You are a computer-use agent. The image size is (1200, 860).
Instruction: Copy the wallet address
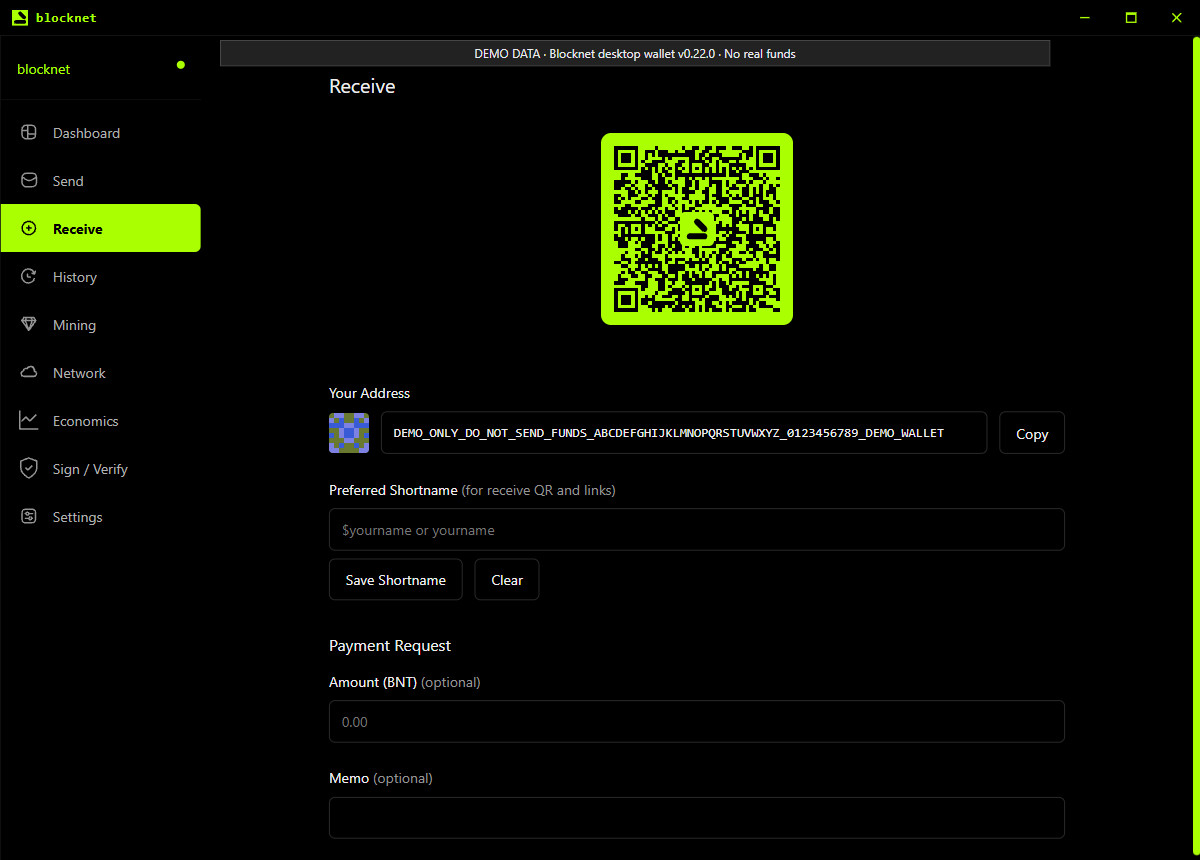tap(1032, 433)
